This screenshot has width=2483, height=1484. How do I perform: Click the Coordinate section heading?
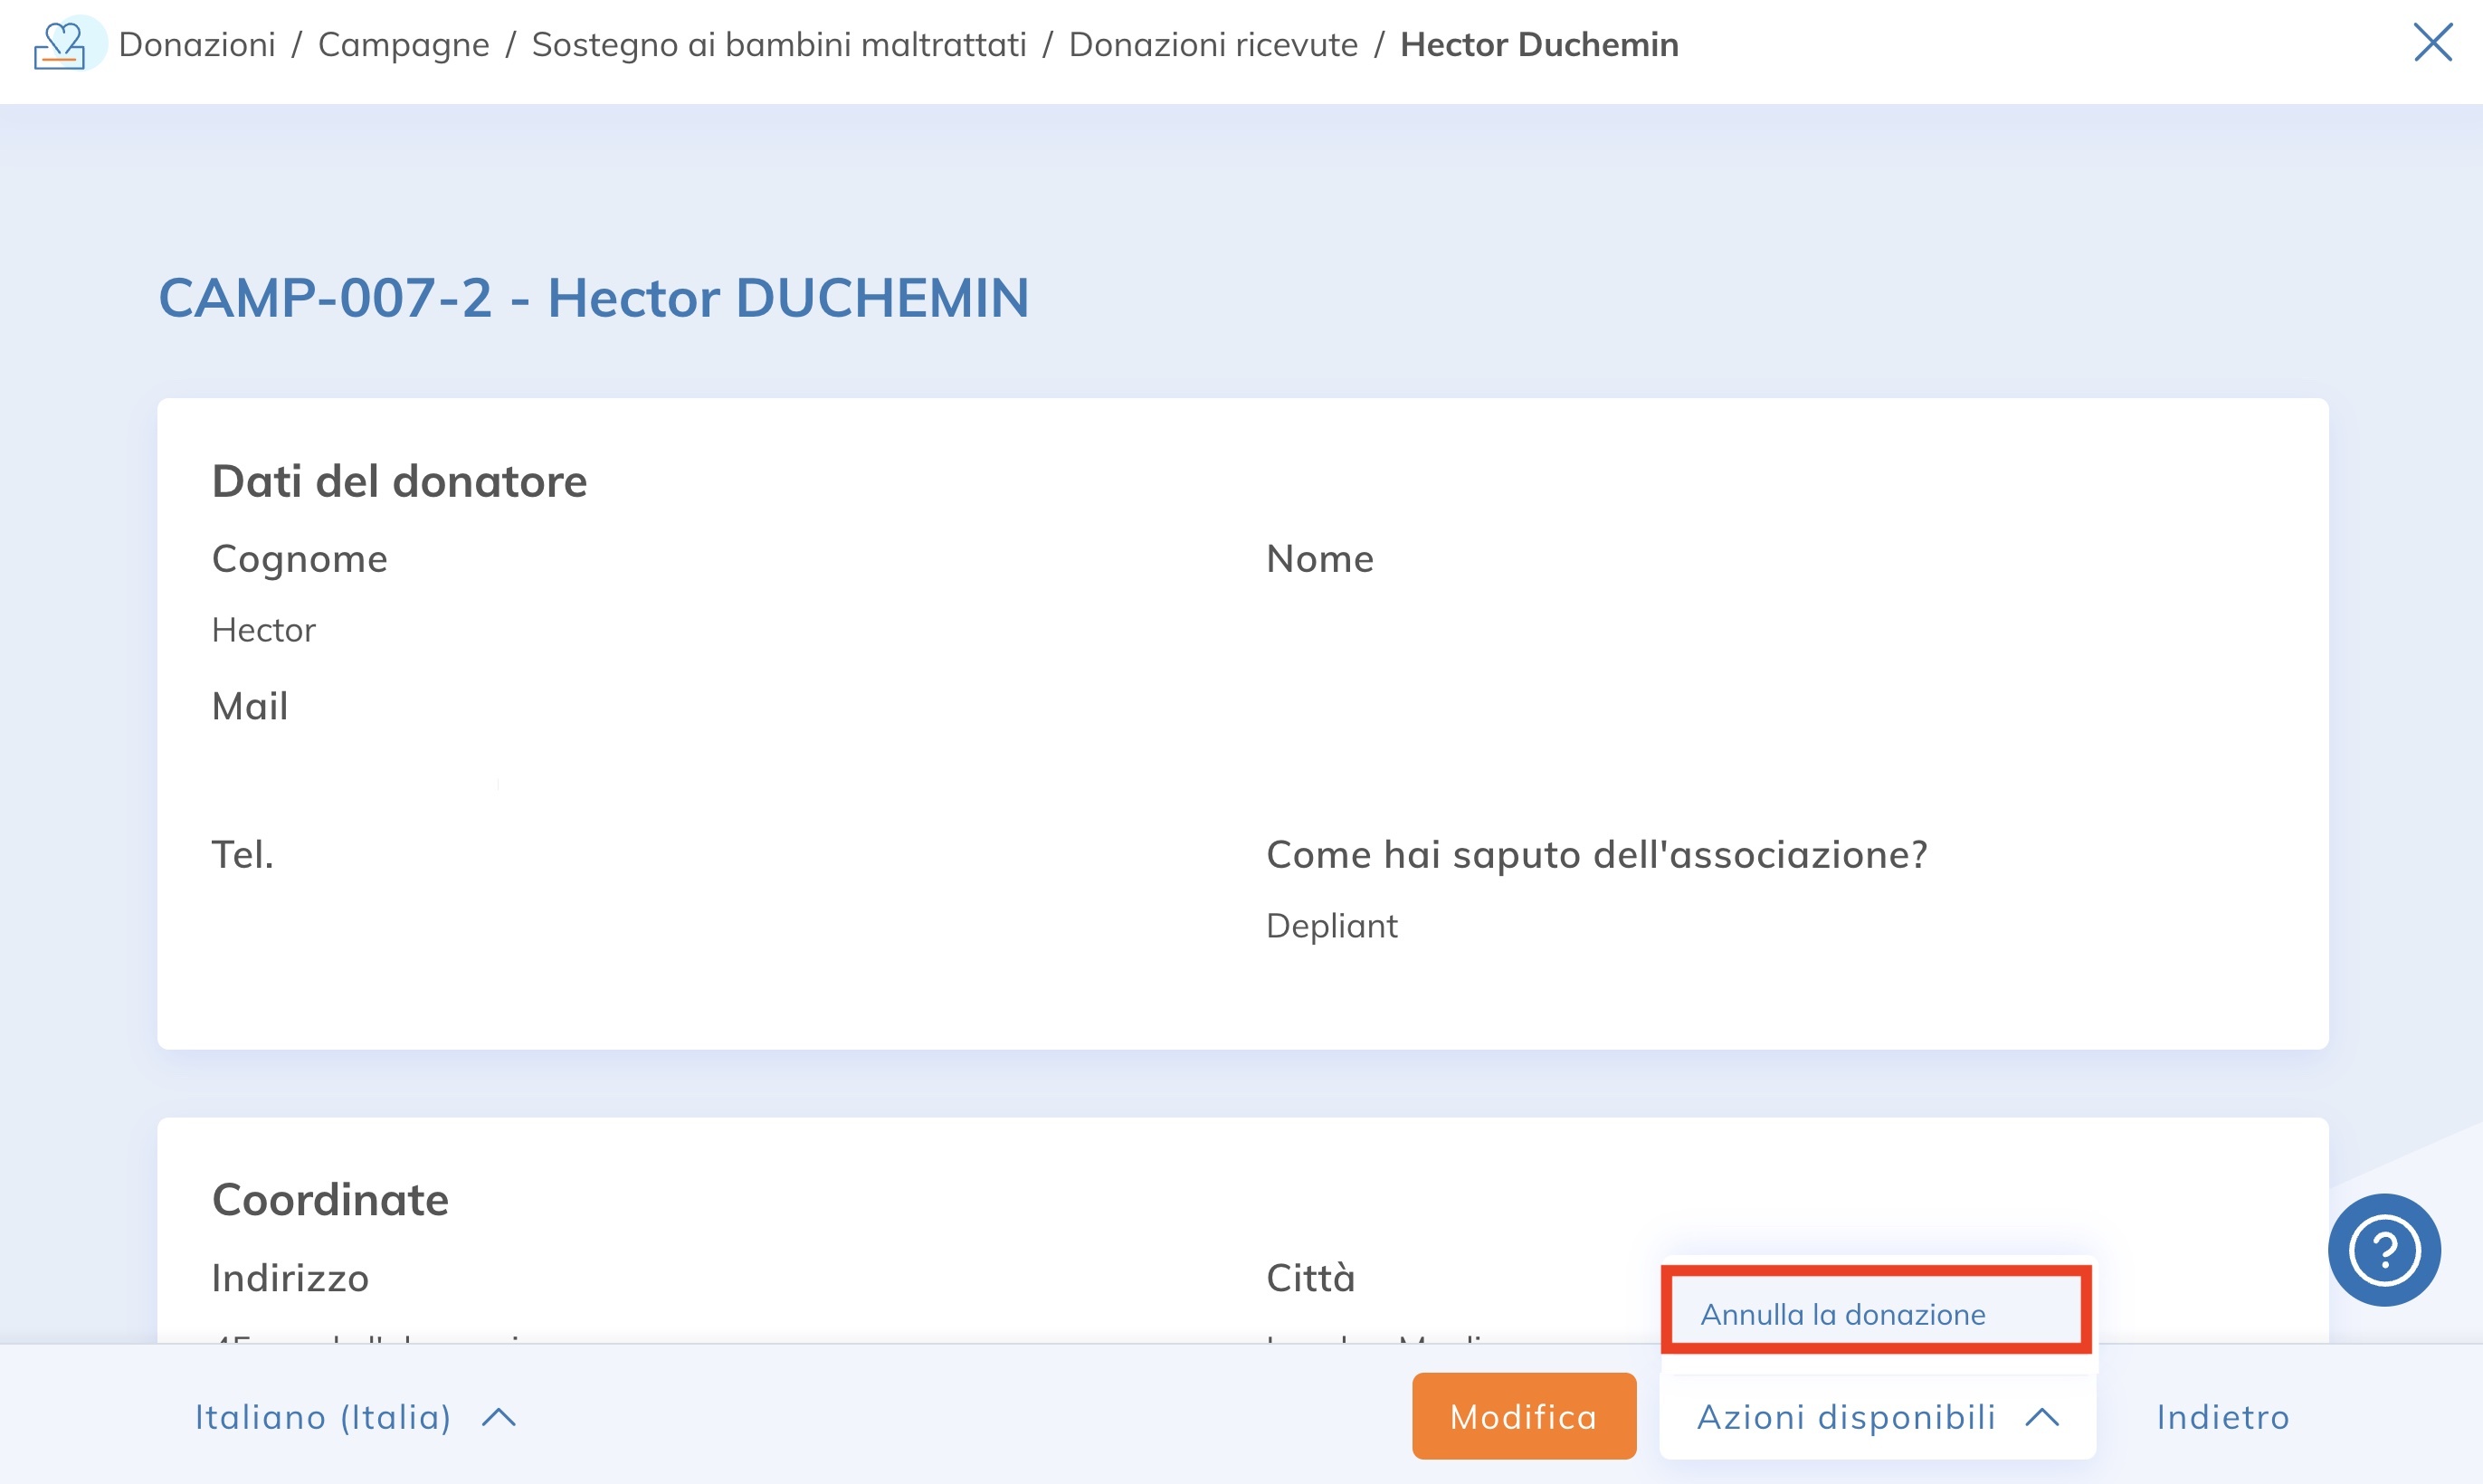330,1199
